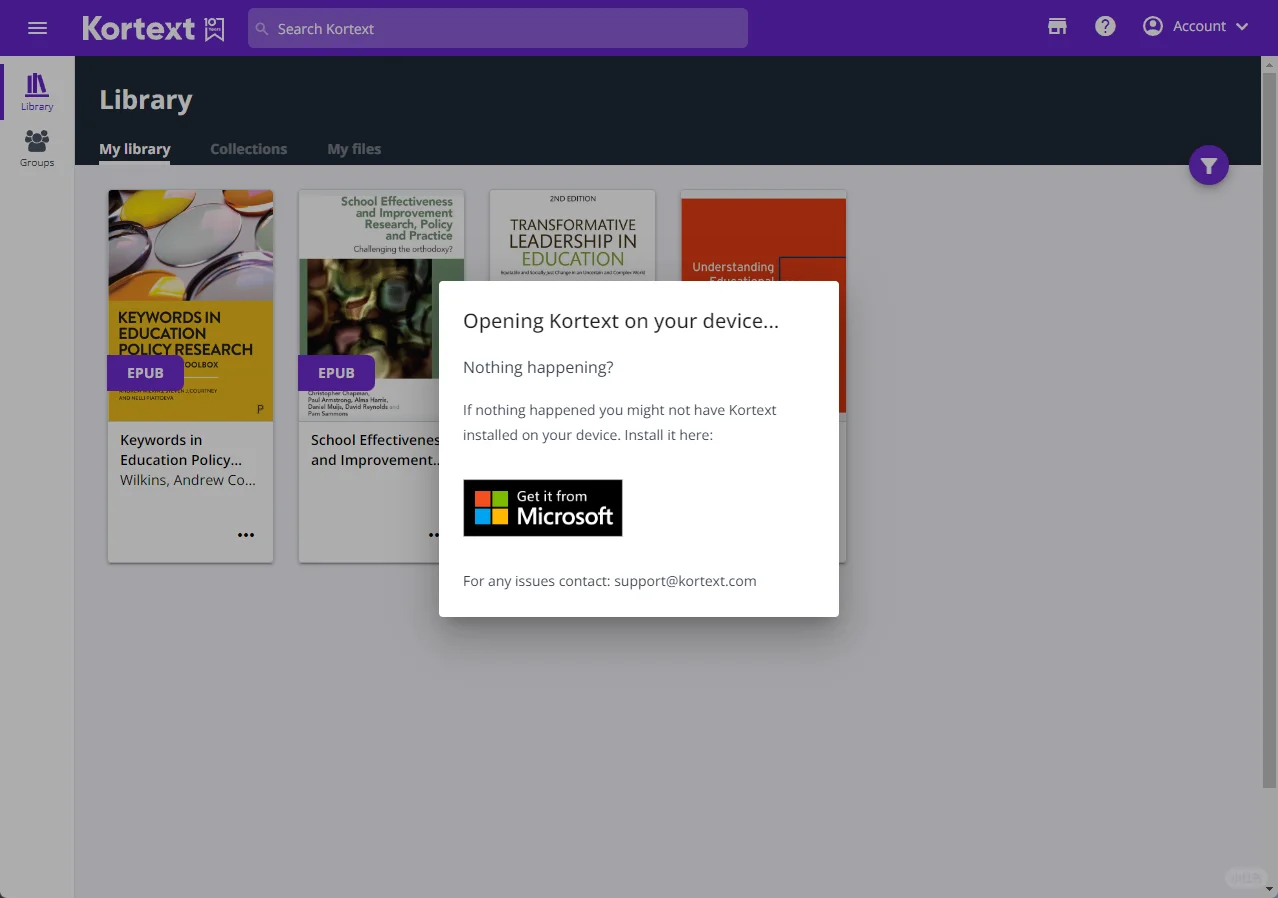The image size is (1278, 898).
Task: Click the Kortext logo
Action: coord(154,28)
